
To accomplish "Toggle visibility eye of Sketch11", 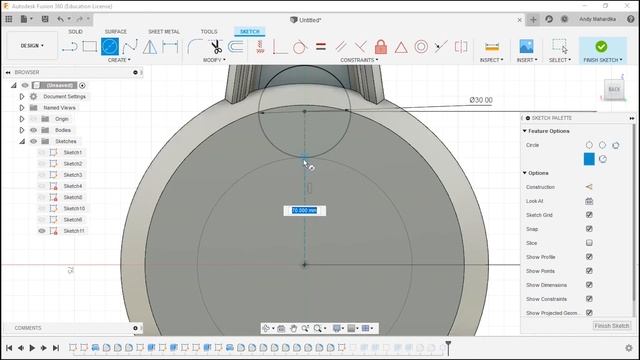I will [x=42, y=231].
